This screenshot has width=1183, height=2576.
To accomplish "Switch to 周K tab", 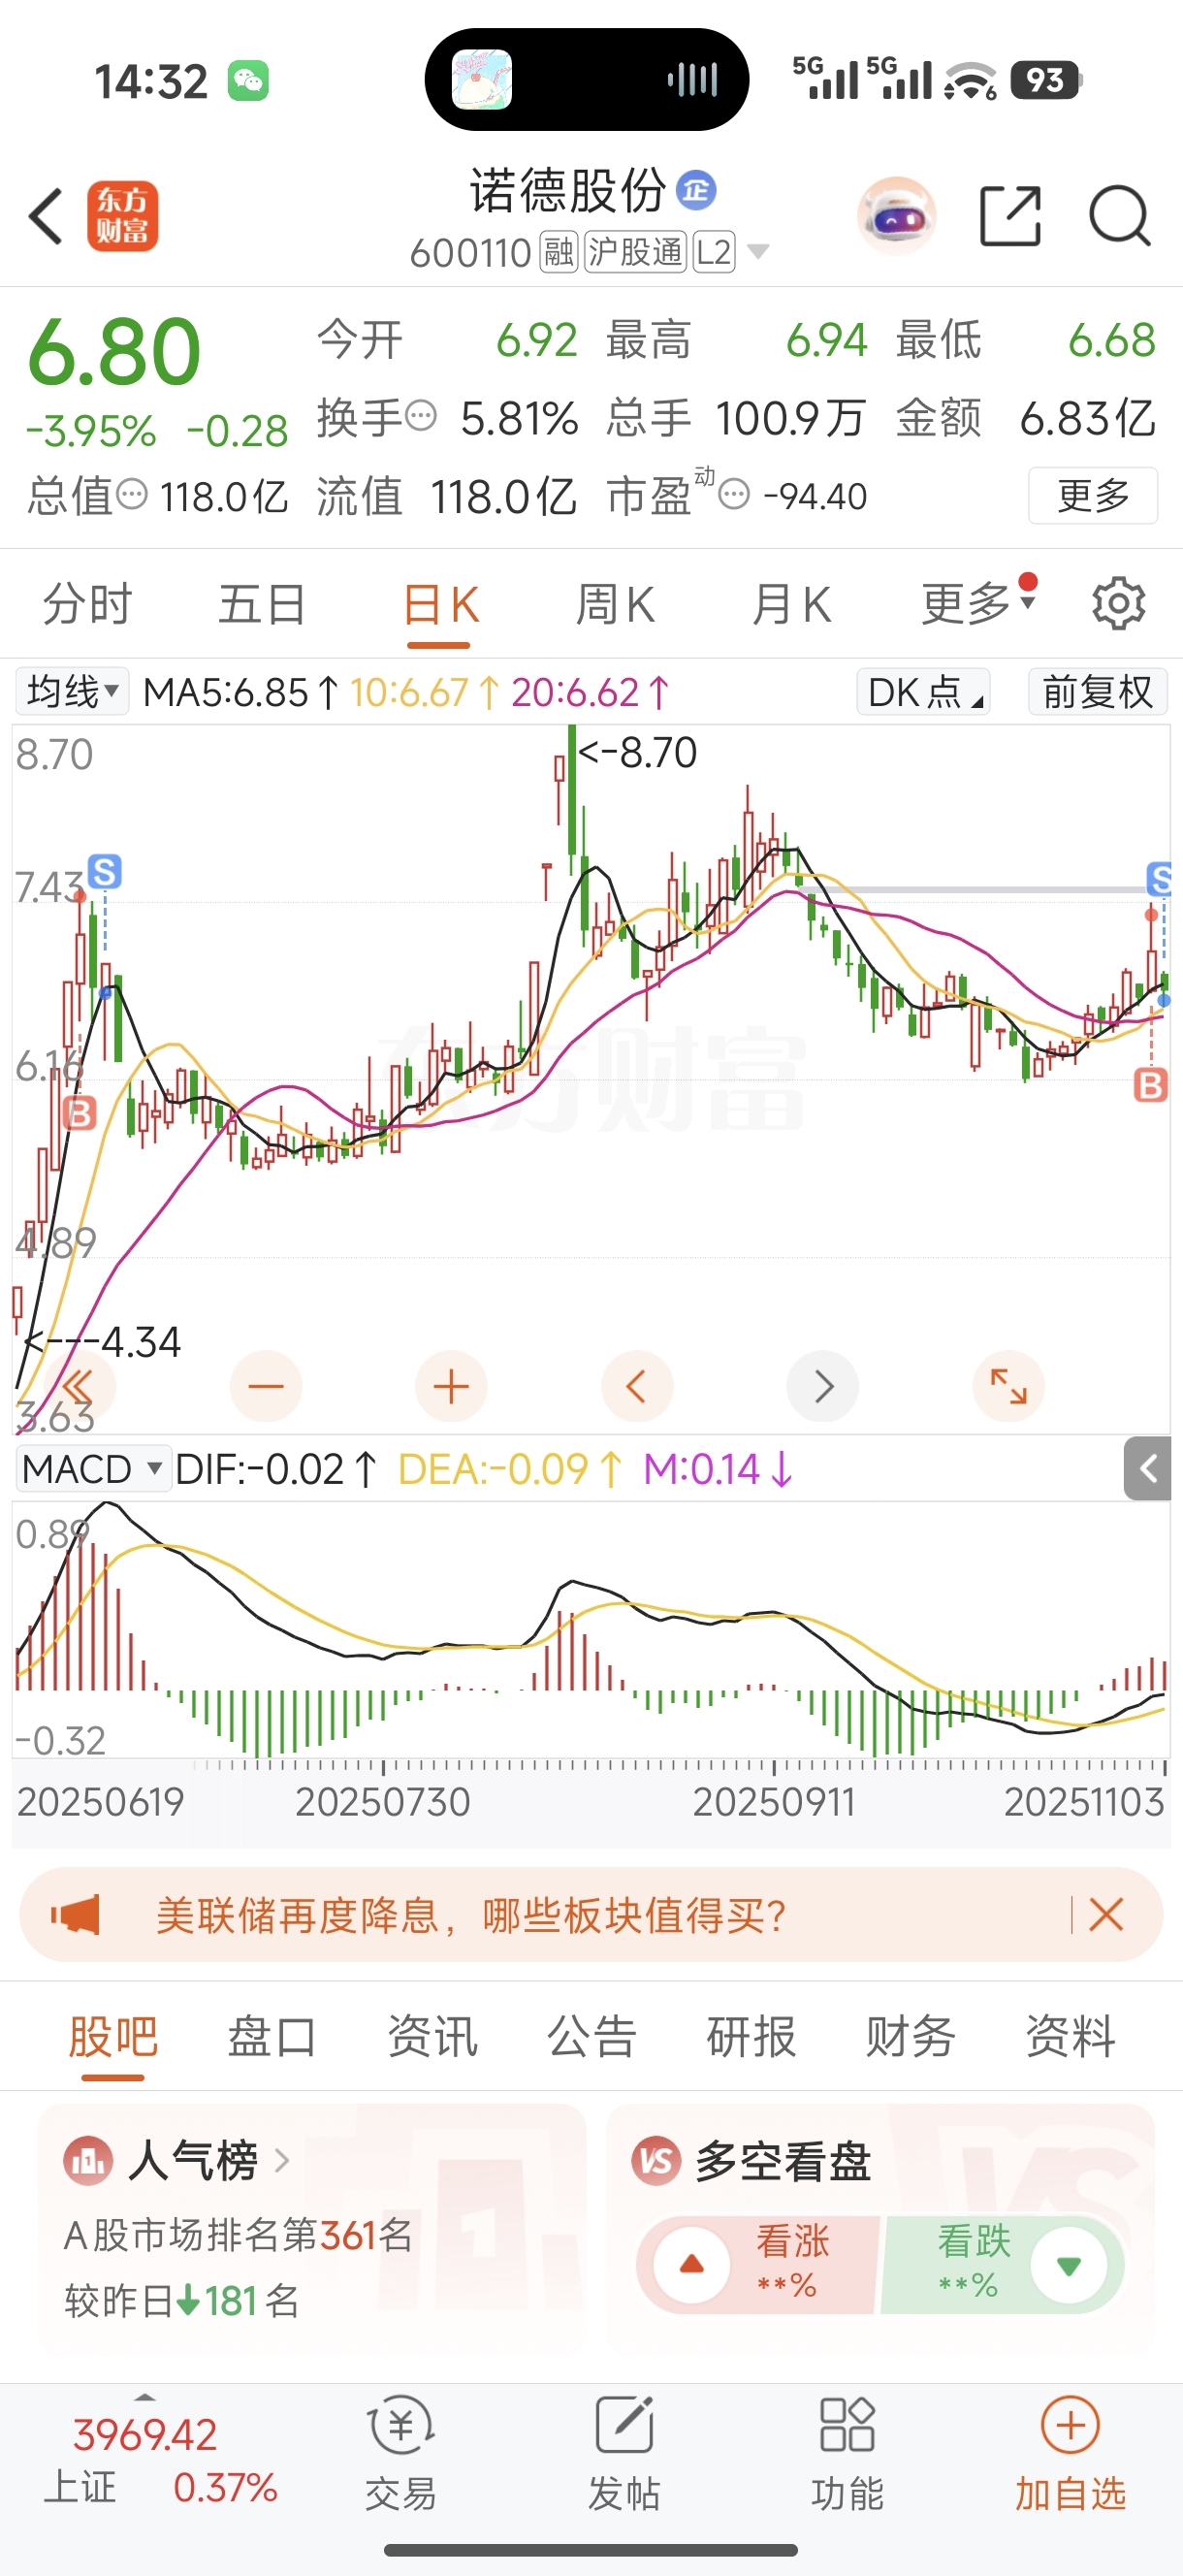I will click(615, 604).
